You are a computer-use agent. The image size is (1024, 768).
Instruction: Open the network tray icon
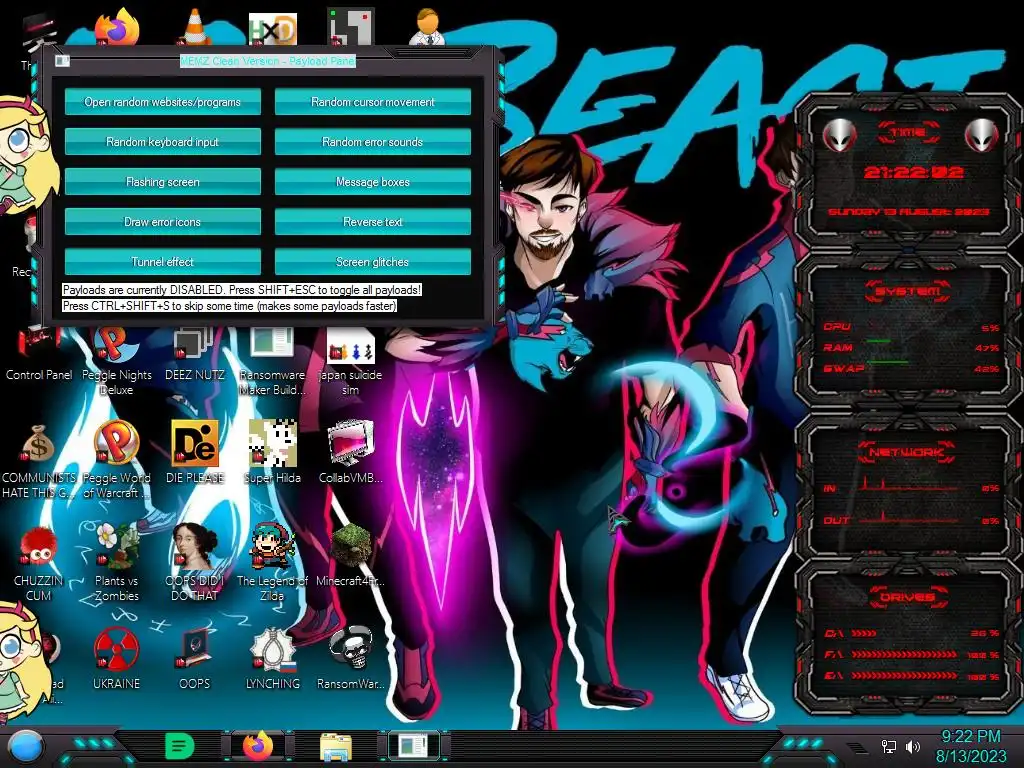pyautogui.click(x=888, y=746)
